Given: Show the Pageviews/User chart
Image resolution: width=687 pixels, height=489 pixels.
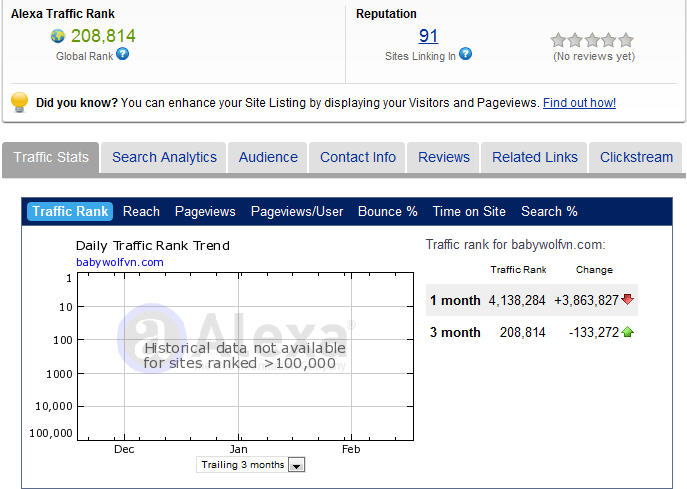Looking at the screenshot, I should [x=297, y=211].
